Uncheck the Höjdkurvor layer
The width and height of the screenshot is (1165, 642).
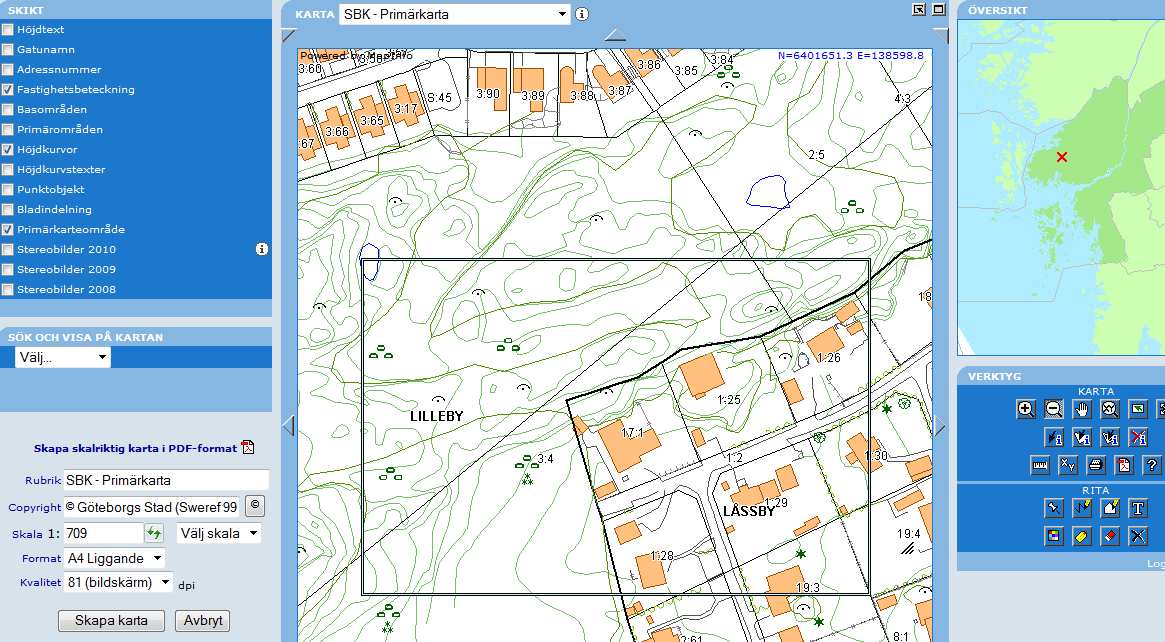tap(7, 150)
